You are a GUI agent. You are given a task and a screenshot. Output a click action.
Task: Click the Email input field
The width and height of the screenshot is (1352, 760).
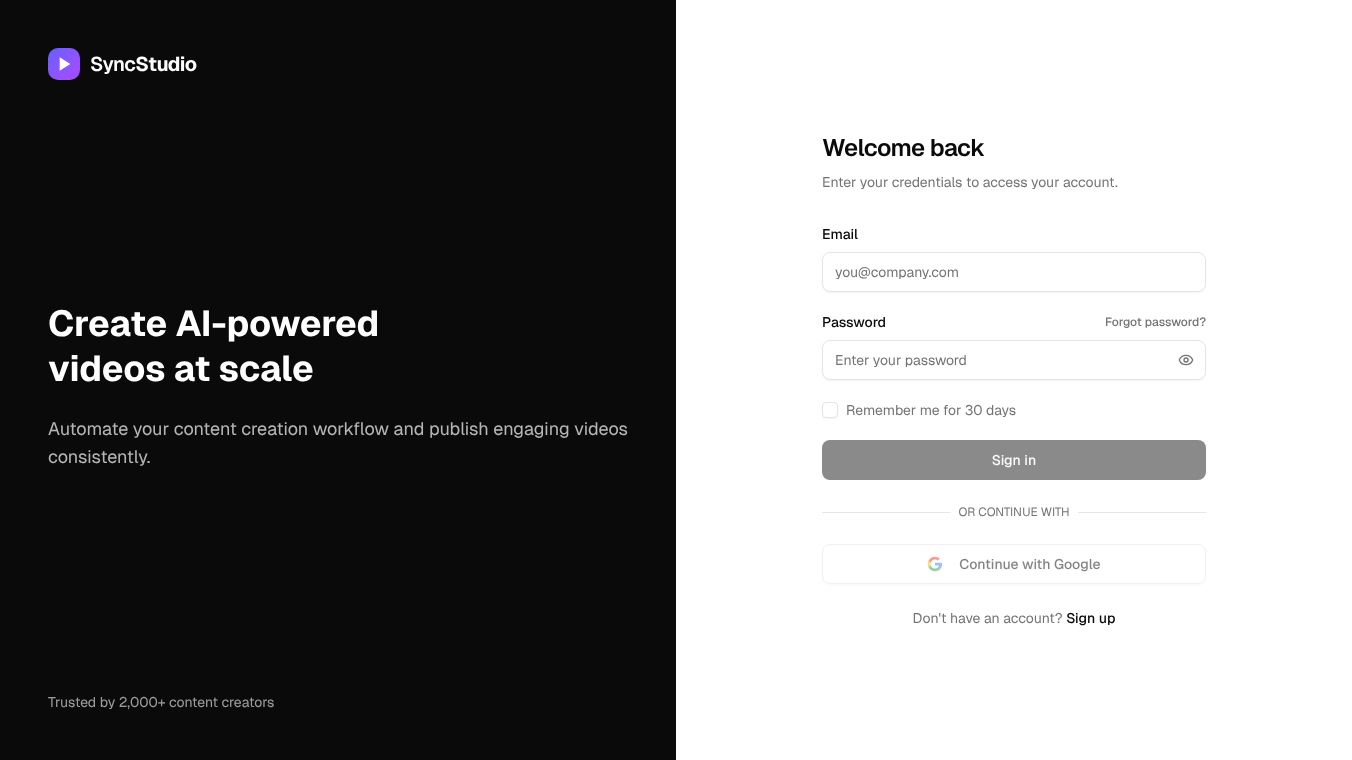[1013, 272]
